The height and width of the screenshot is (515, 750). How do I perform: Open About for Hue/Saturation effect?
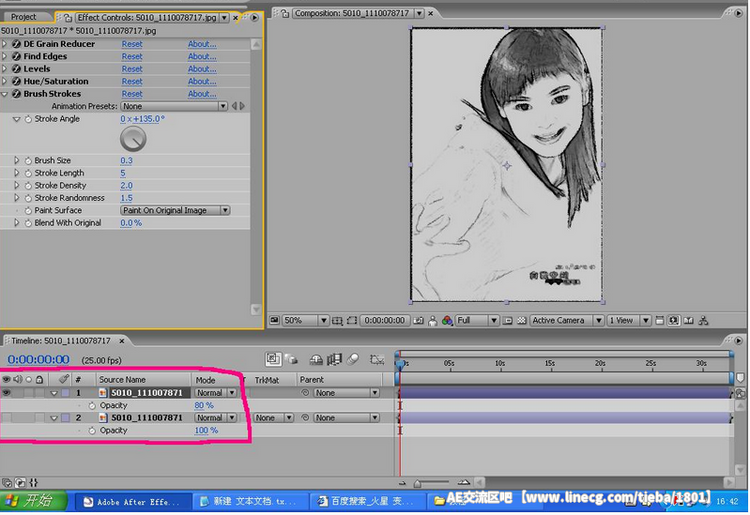pos(202,81)
